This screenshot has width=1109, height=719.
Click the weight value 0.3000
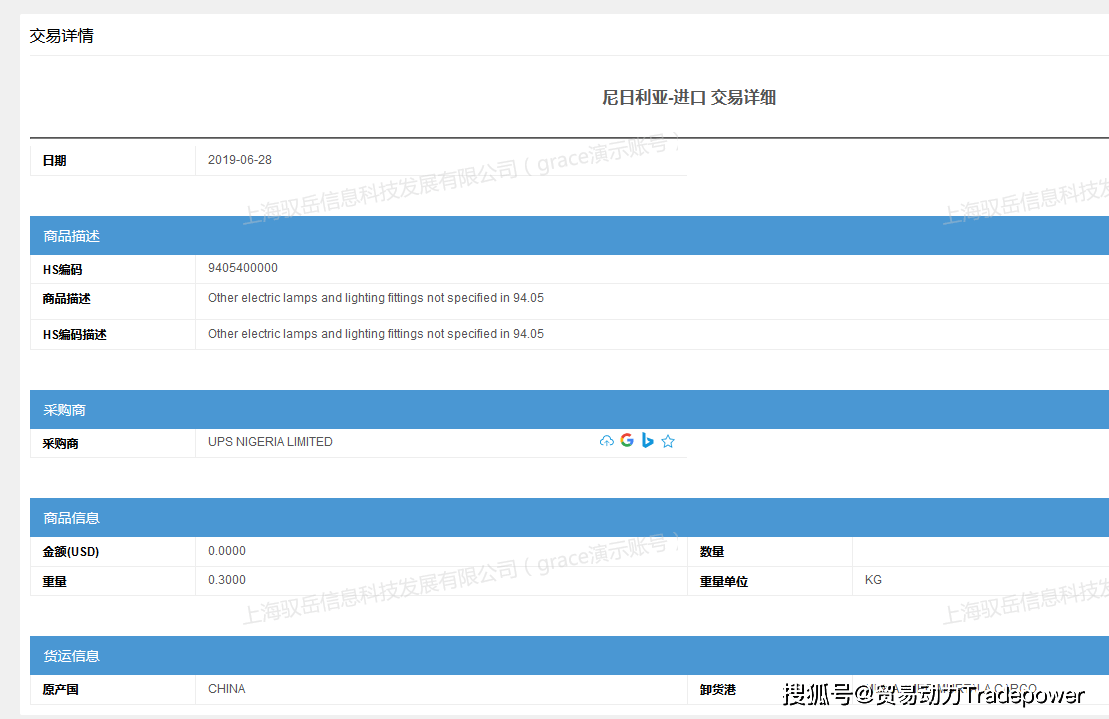(227, 580)
